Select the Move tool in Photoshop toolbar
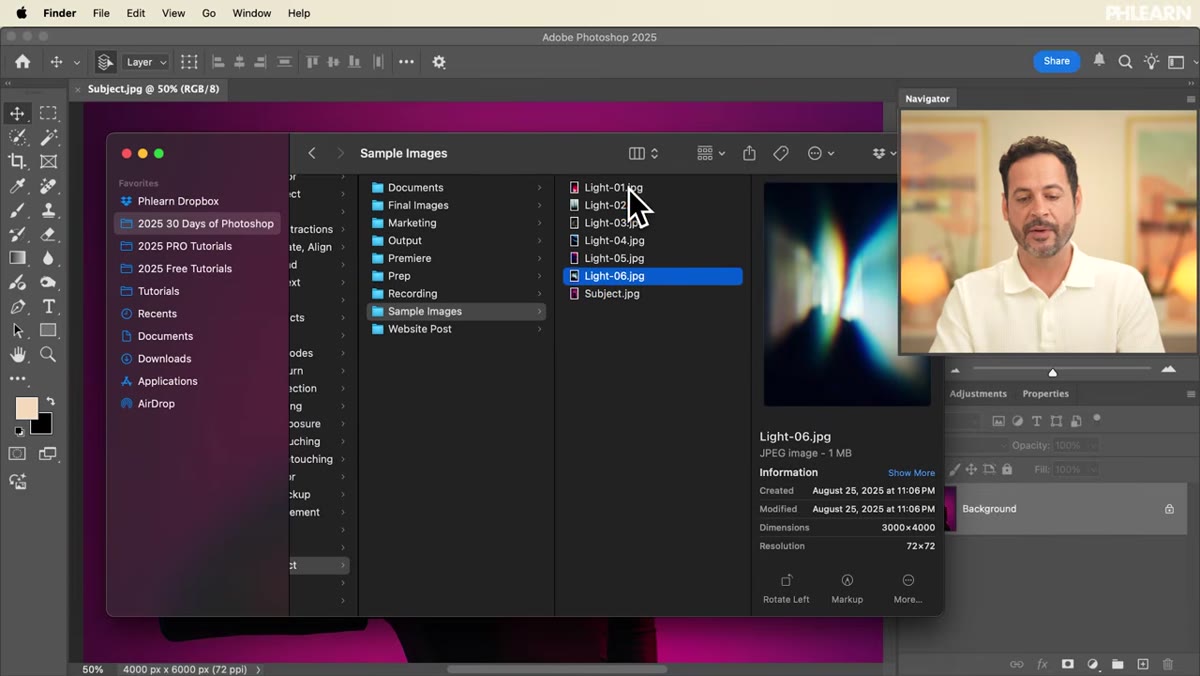The height and width of the screenshot is (676, 1200). pos(17,113)
